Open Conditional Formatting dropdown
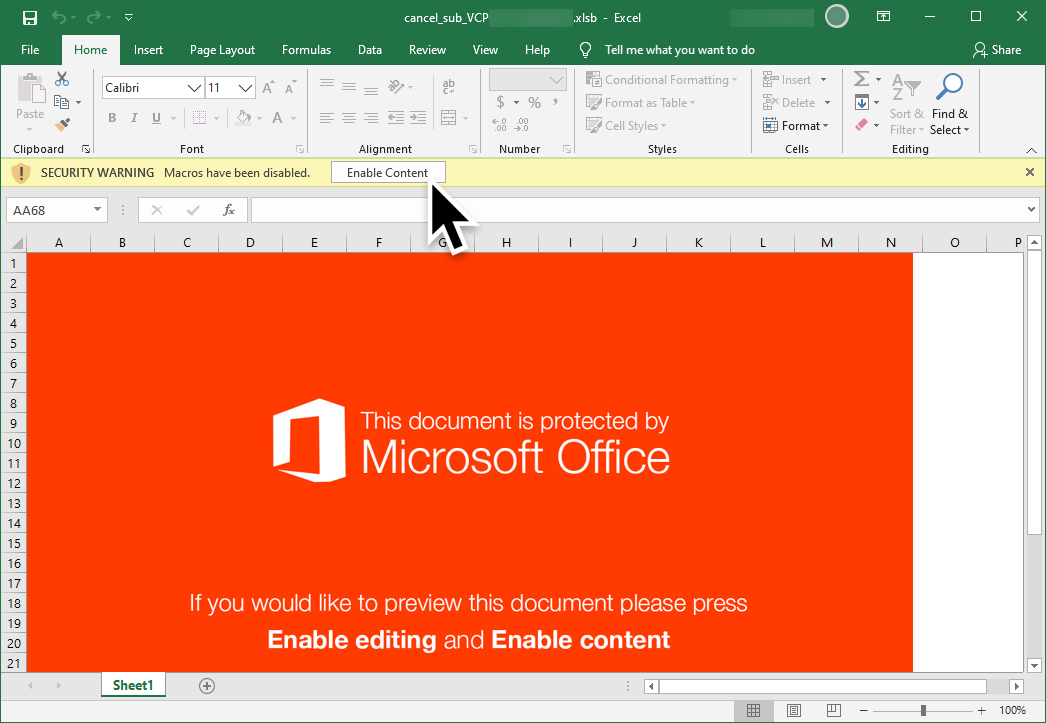This screenshot has width=1046, height=723. pyautogui.click(x=662, y=80)
